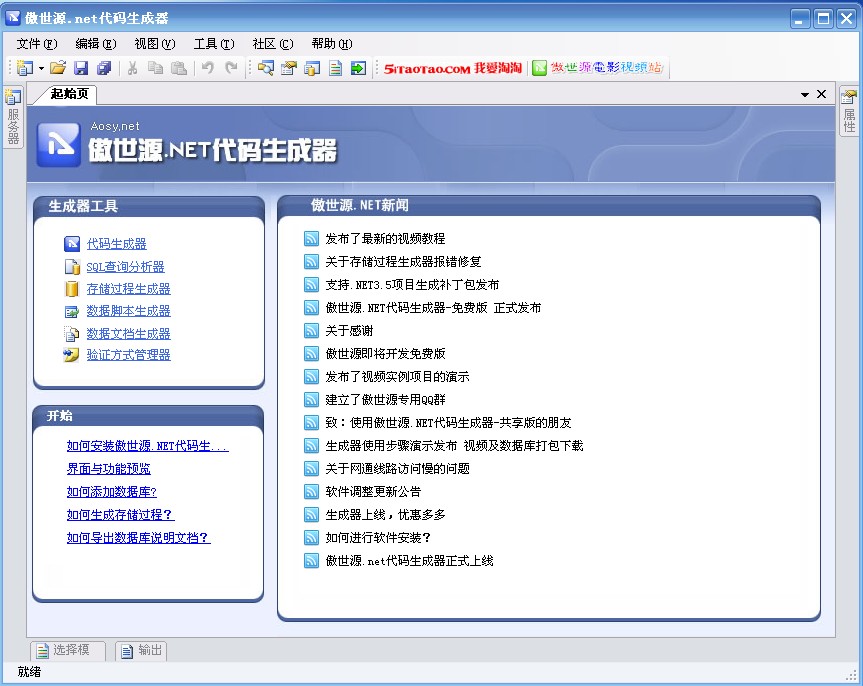Open the 工具(T) menu
This screenshot has width=863, height=686.
tap(214, 44)
